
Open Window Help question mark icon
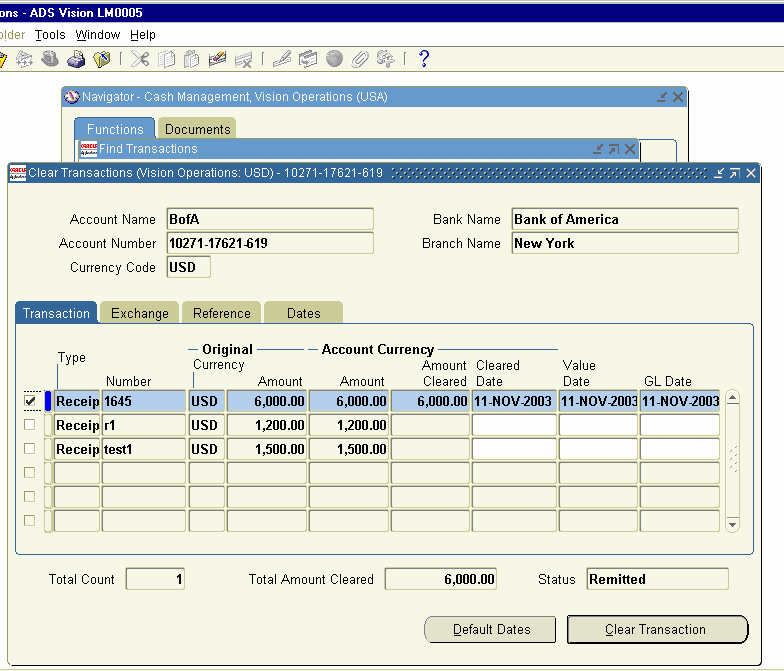pyautogui.click(x=424, y=59)
